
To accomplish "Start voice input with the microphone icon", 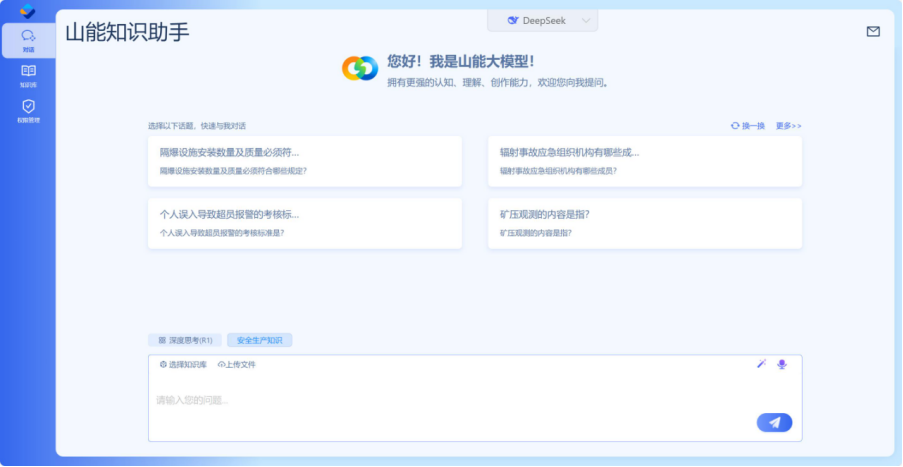I will click(x=781, y=364).
